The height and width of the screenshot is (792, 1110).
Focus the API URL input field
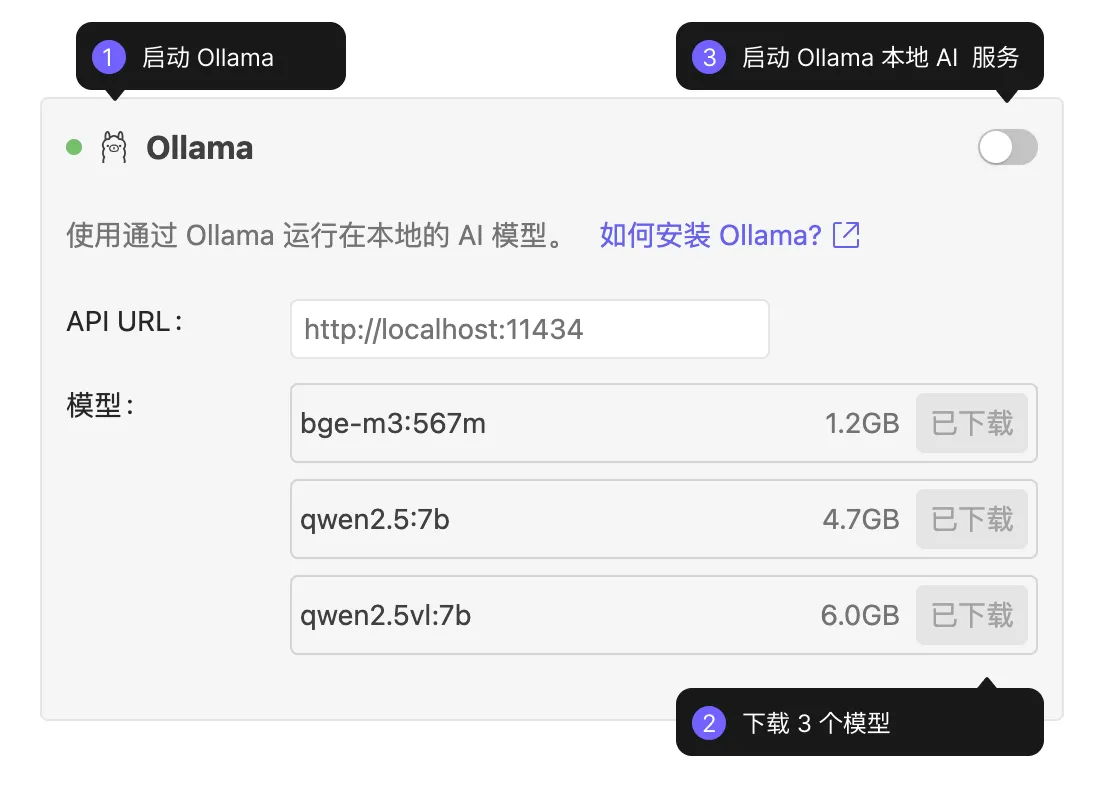pos(529,329)
